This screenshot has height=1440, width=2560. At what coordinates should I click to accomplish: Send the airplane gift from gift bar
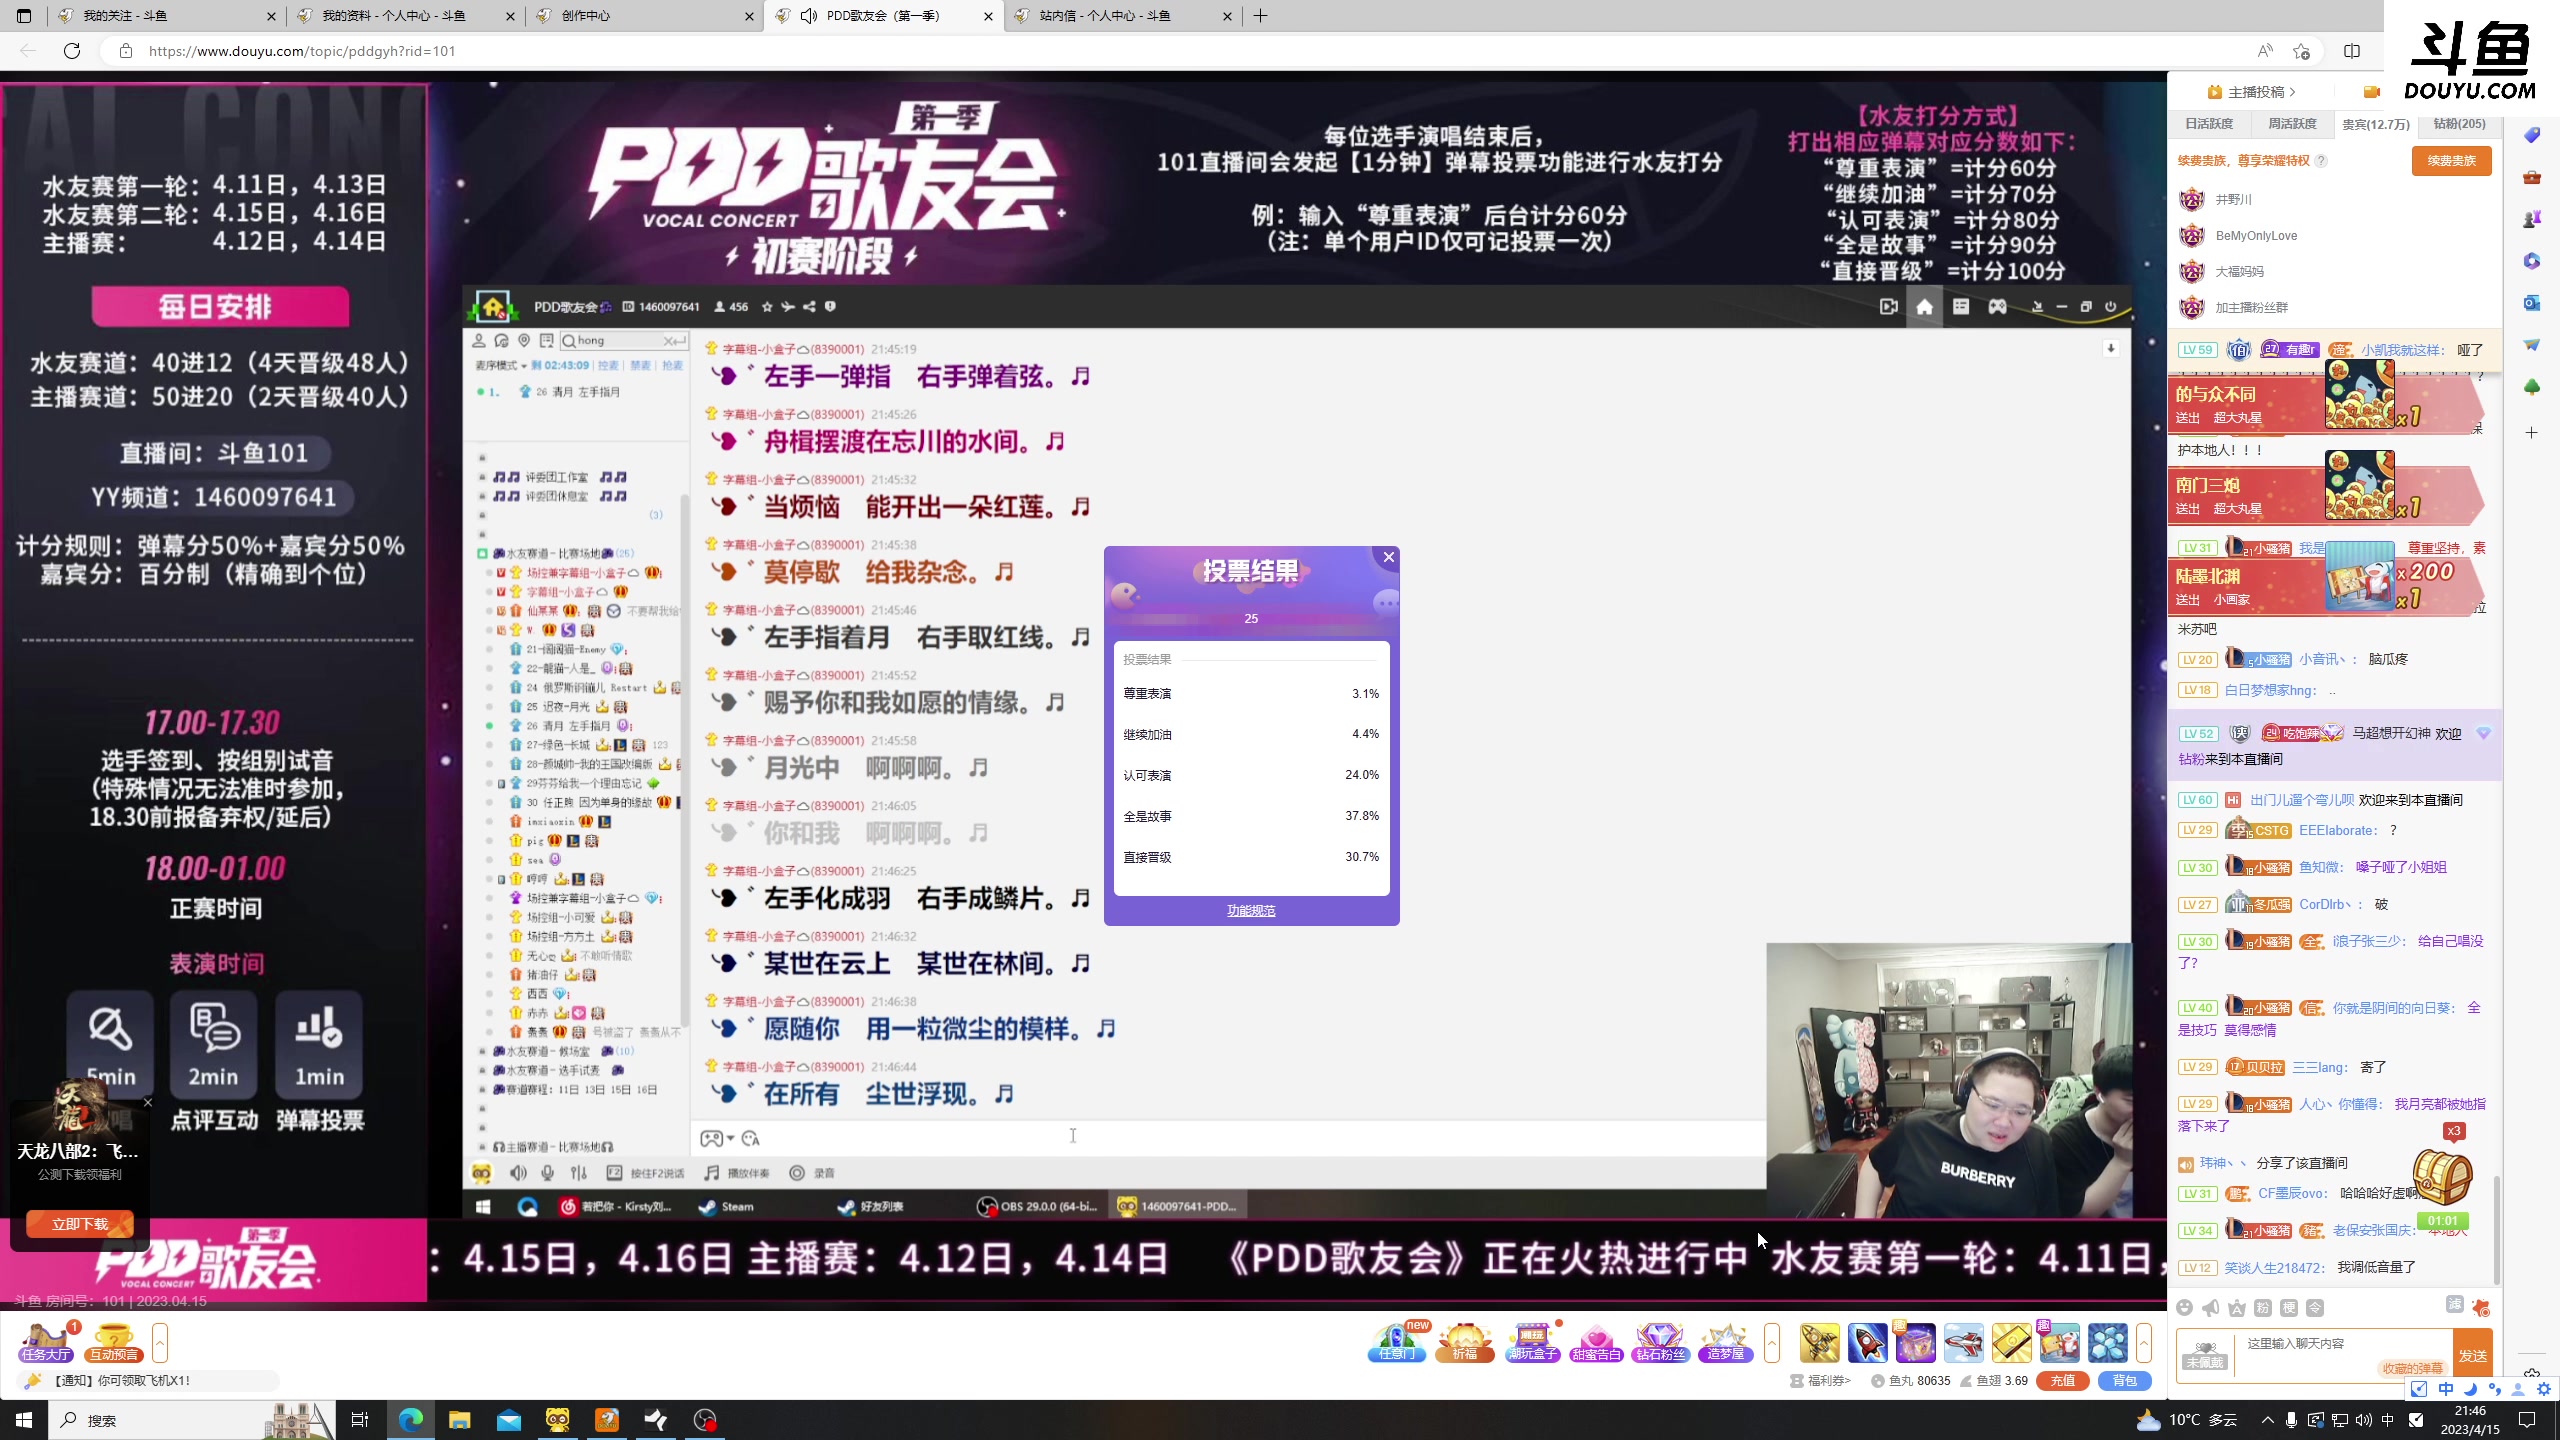[1963, 1342]
